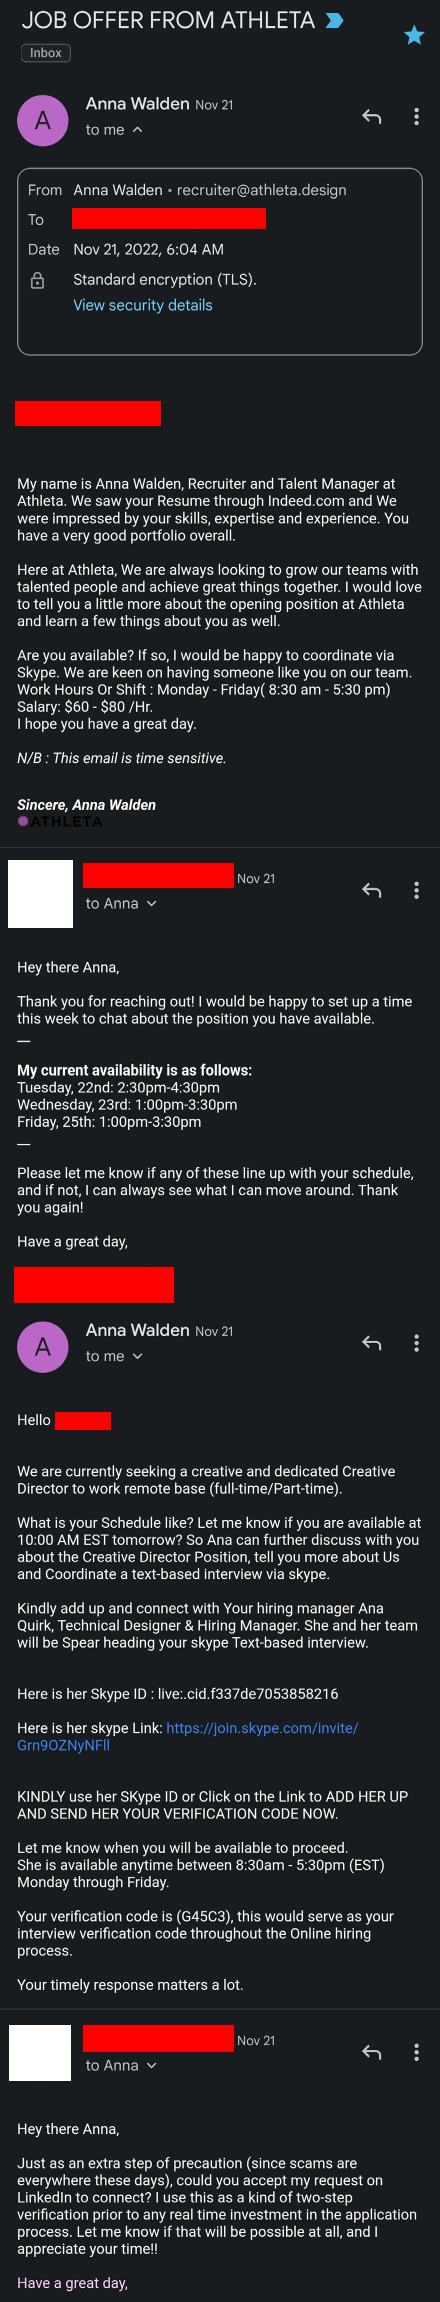Click the reply arrow on second message

click(372, 890)
